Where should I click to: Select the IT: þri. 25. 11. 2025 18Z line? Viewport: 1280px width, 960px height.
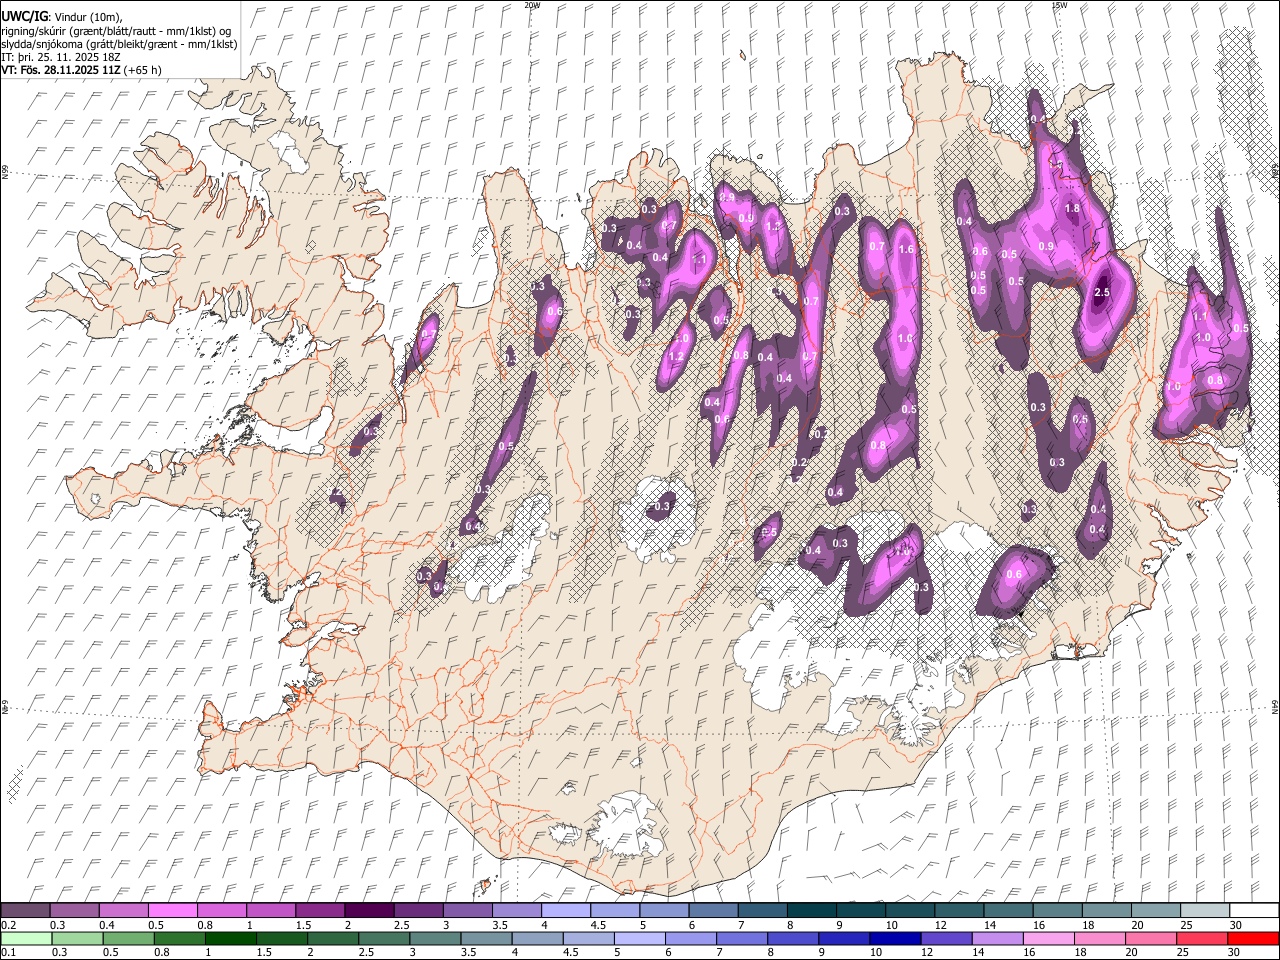coord(60,57)
